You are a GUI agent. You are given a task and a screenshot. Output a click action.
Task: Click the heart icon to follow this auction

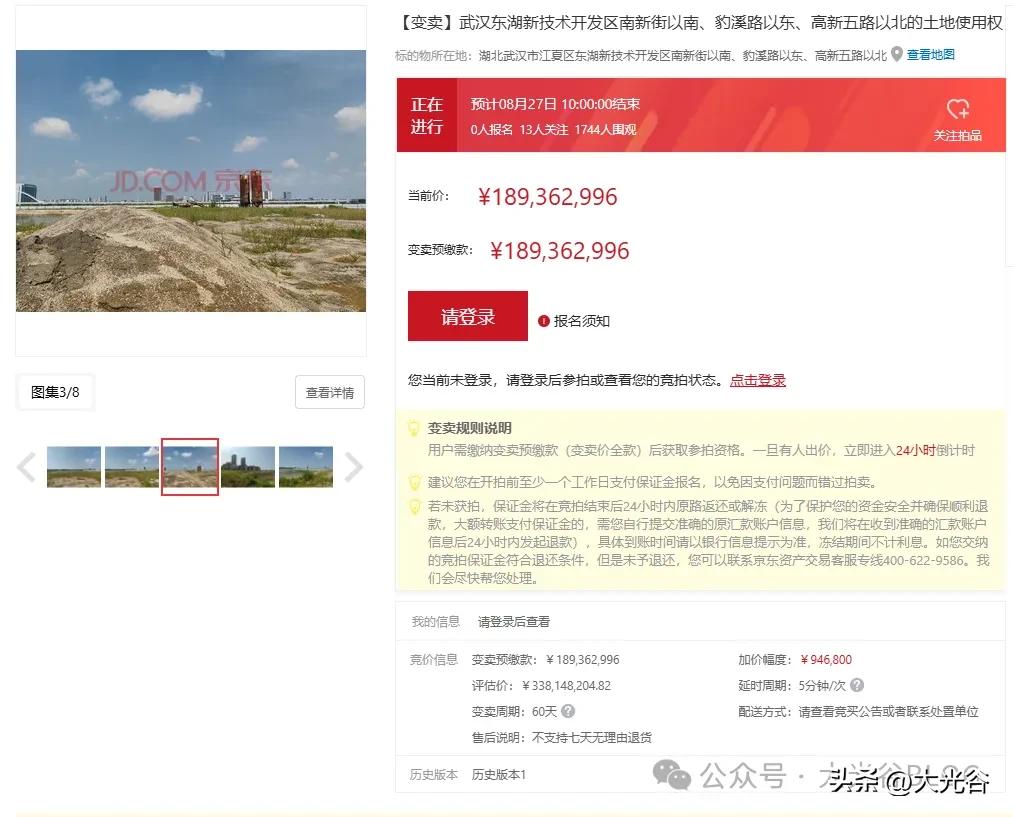[957, 109]
